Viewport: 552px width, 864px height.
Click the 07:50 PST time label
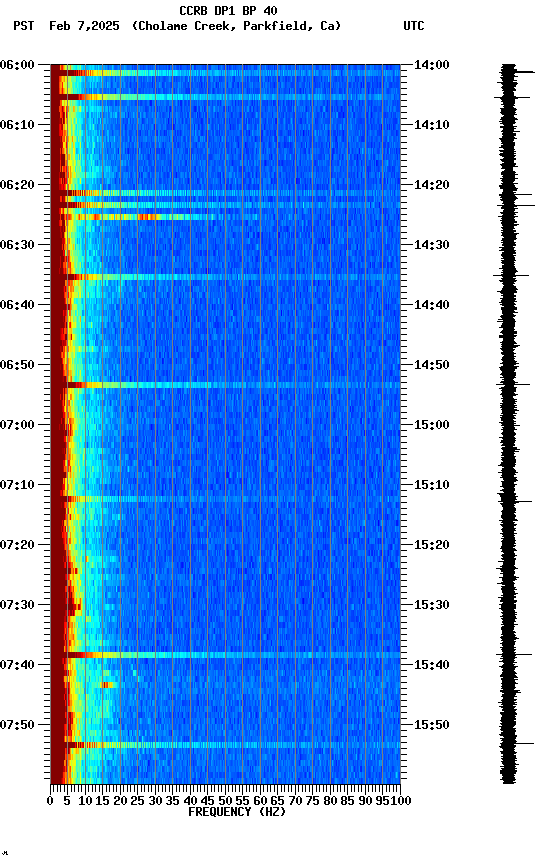point(17,725)
